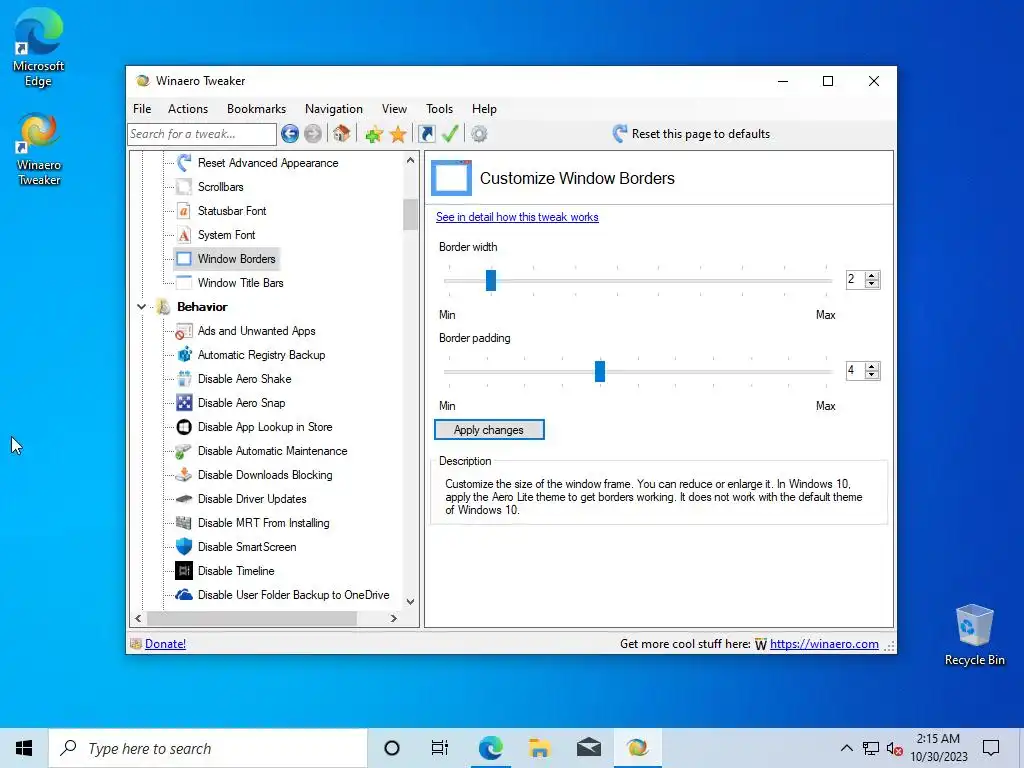Increase Border padding with spinner up arrow
Viewport: 1024px width, 768px height.
pos(872,366)
